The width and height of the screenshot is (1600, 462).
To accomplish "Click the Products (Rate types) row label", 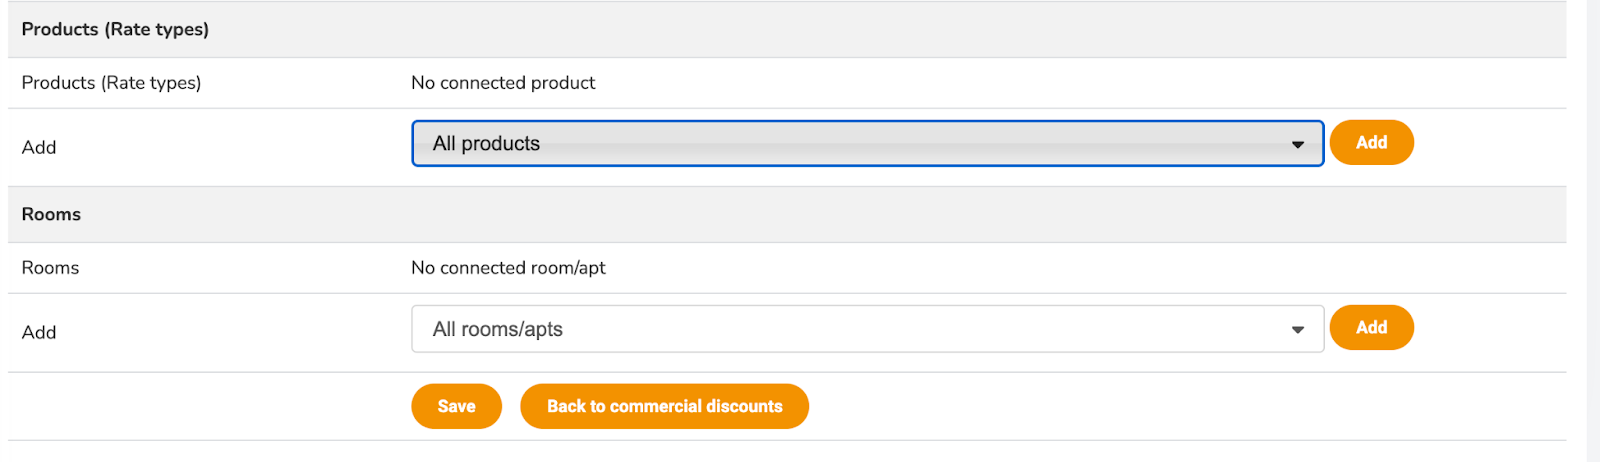I will point(111,83).
